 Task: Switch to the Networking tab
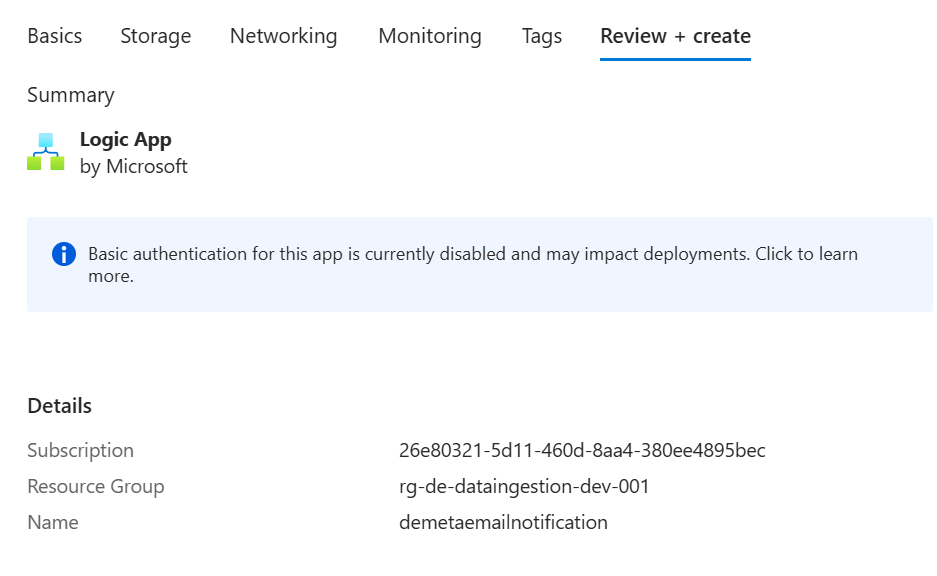(283, 36)
